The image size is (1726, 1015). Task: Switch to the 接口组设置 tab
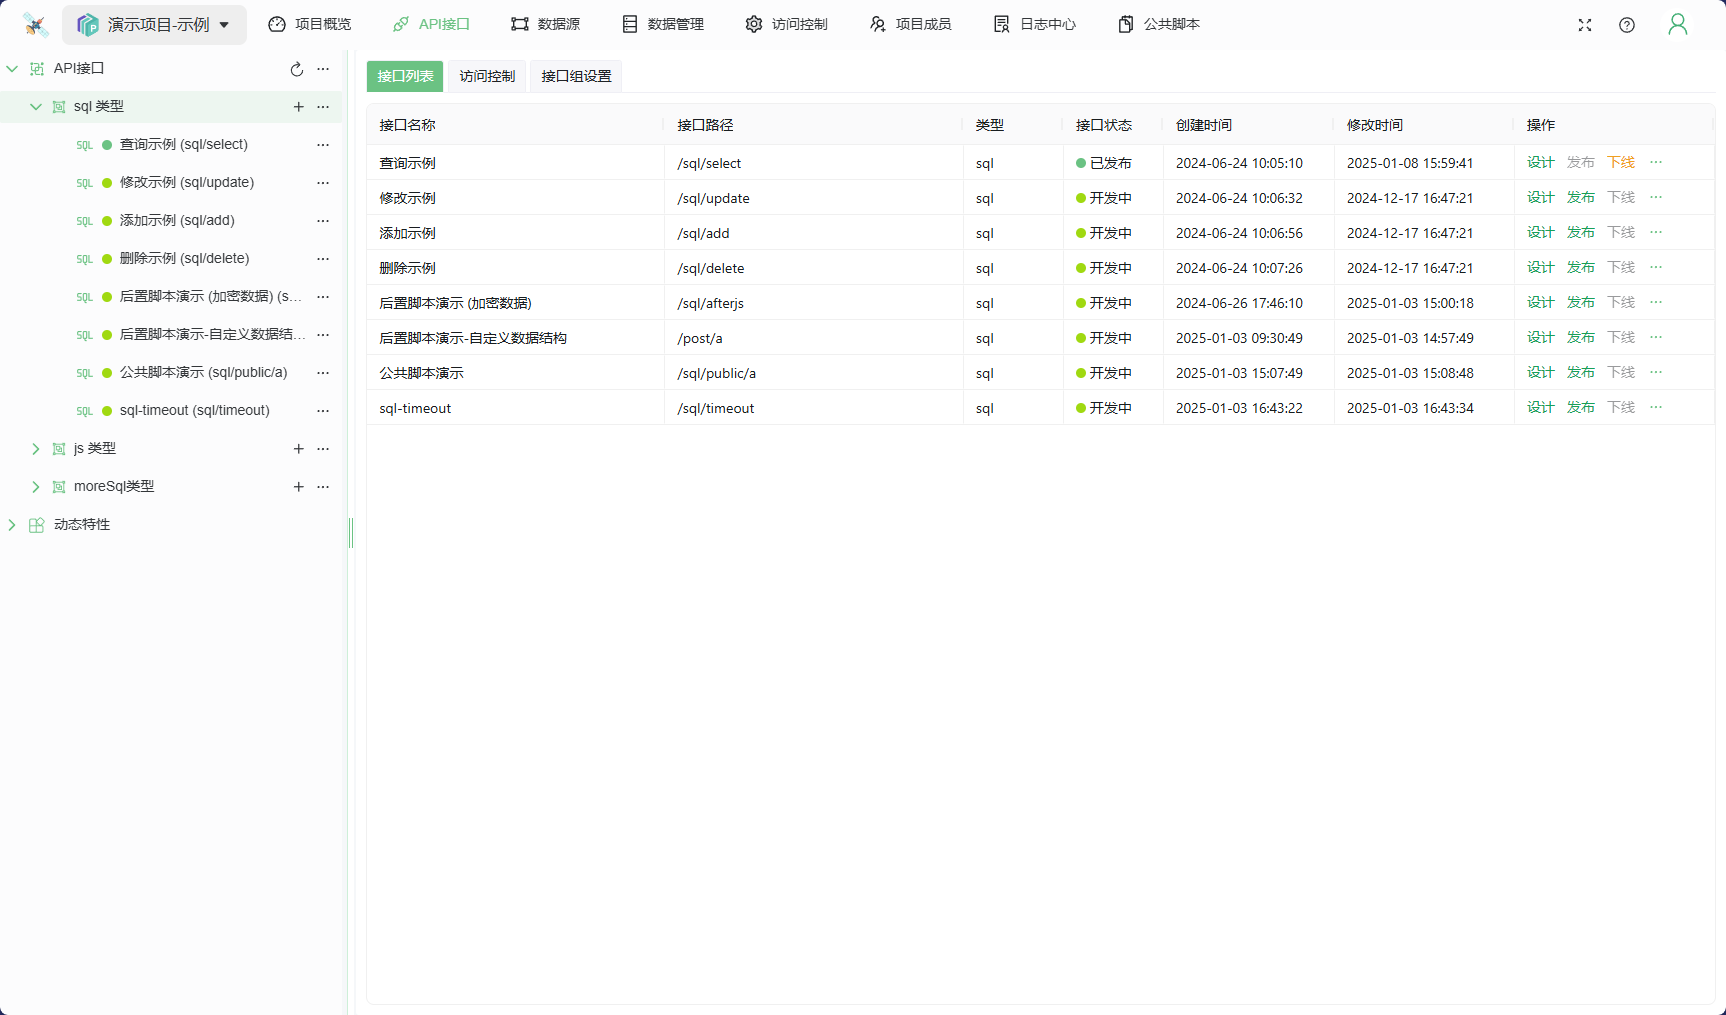(x=576, y=76)
